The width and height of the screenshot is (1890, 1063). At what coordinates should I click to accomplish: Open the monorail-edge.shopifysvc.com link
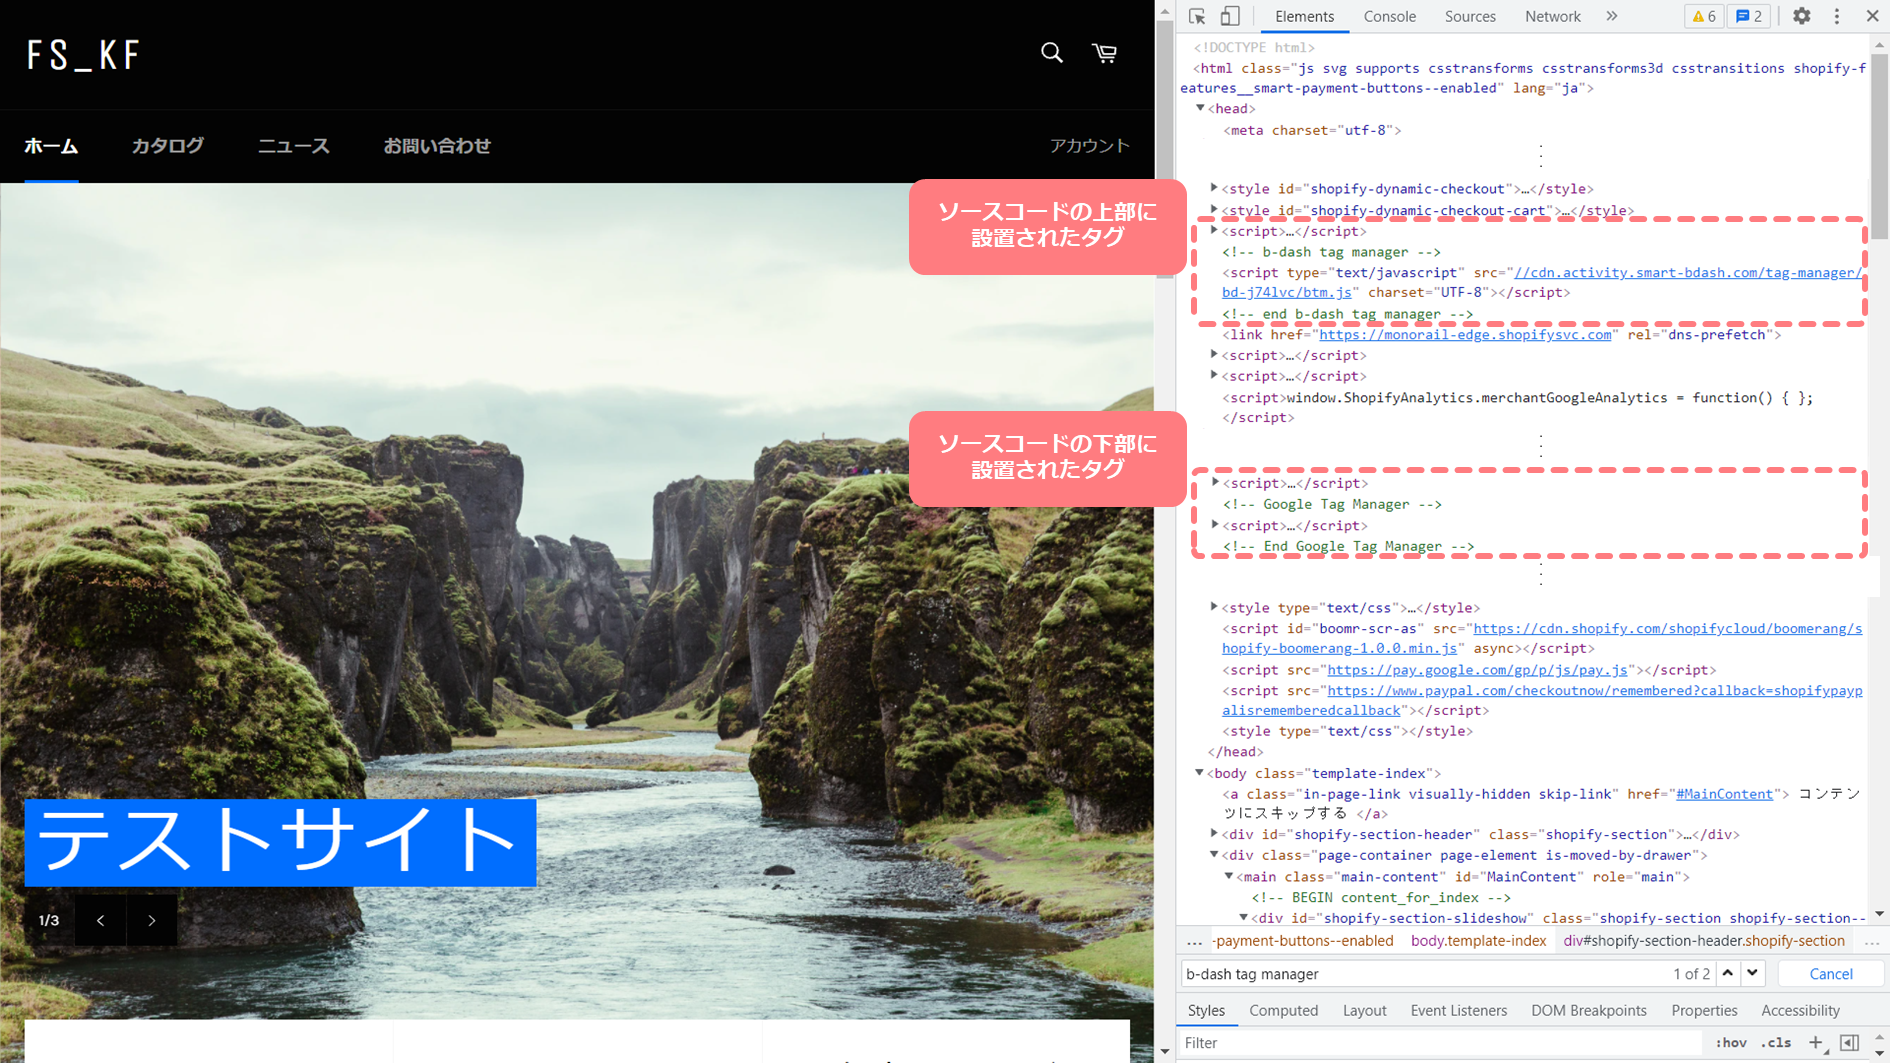1465,335
